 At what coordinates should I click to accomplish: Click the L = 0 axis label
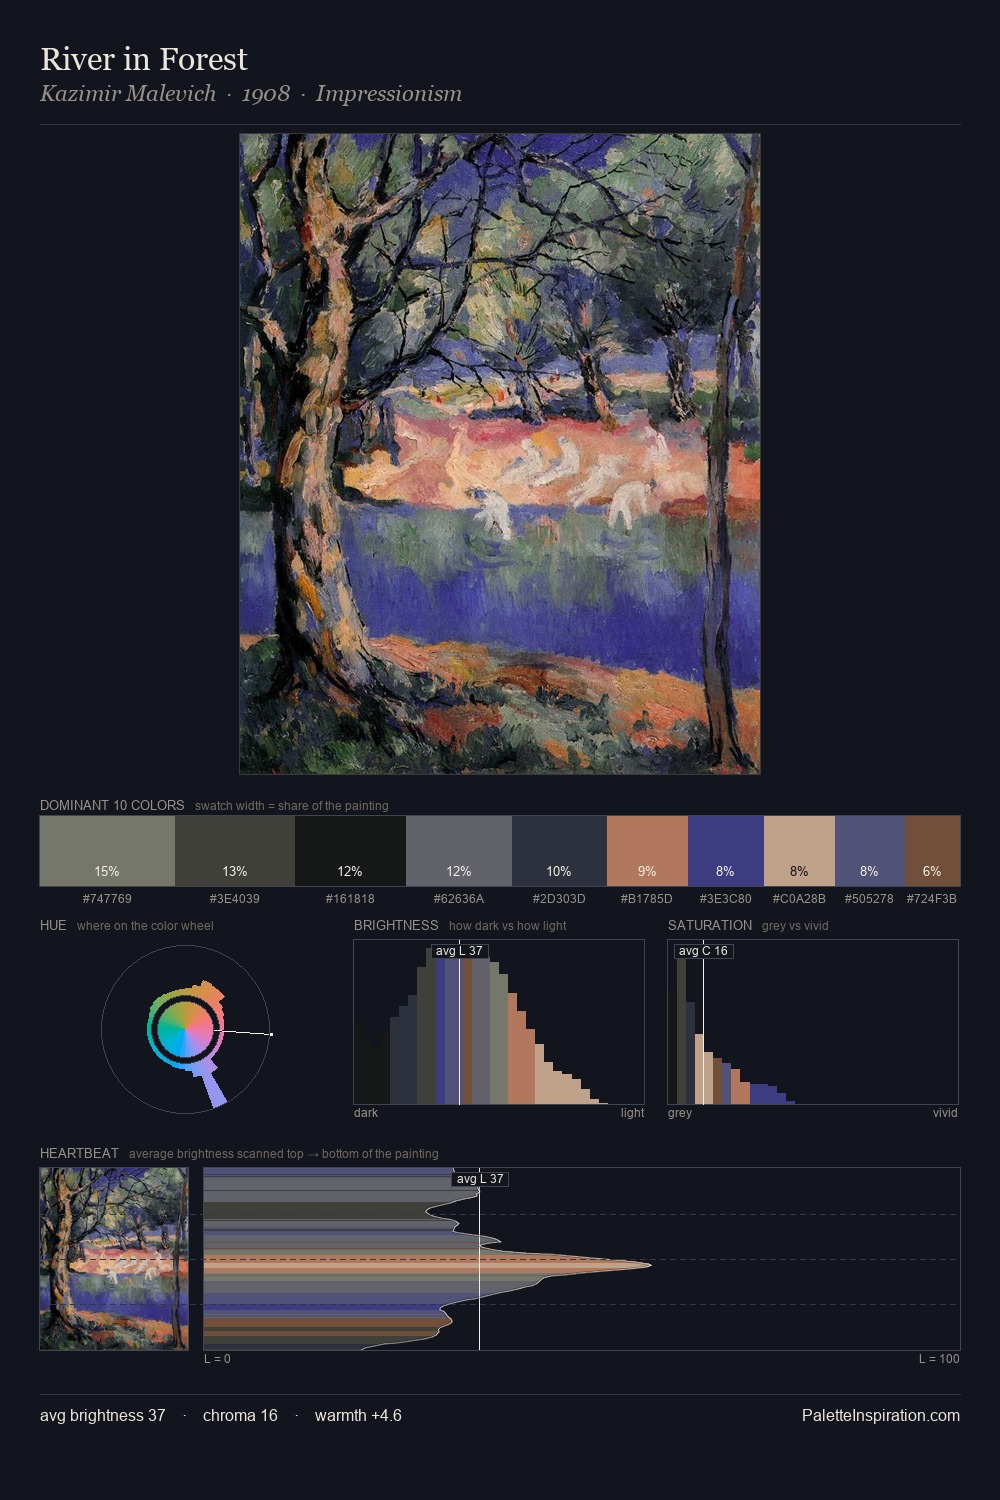click(x=217, y=1358)
